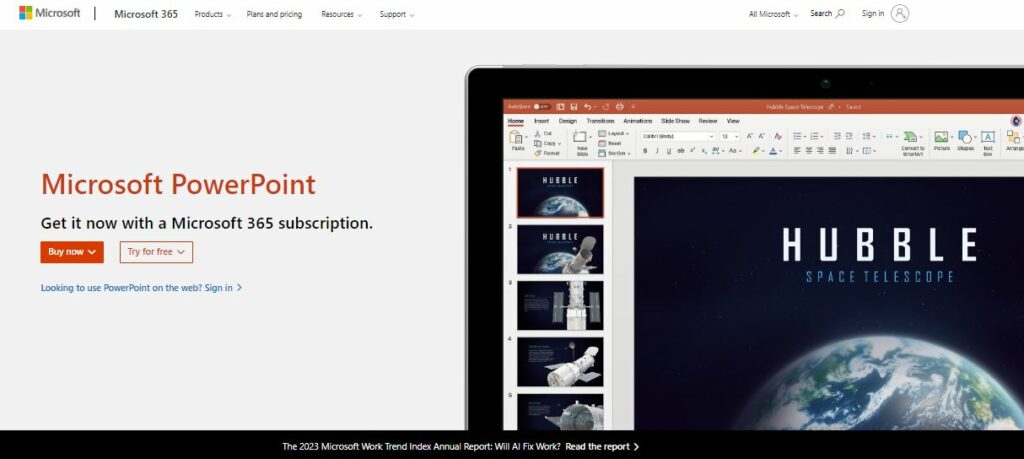Click the Paste clipboard icon

[x=517, y=138]
